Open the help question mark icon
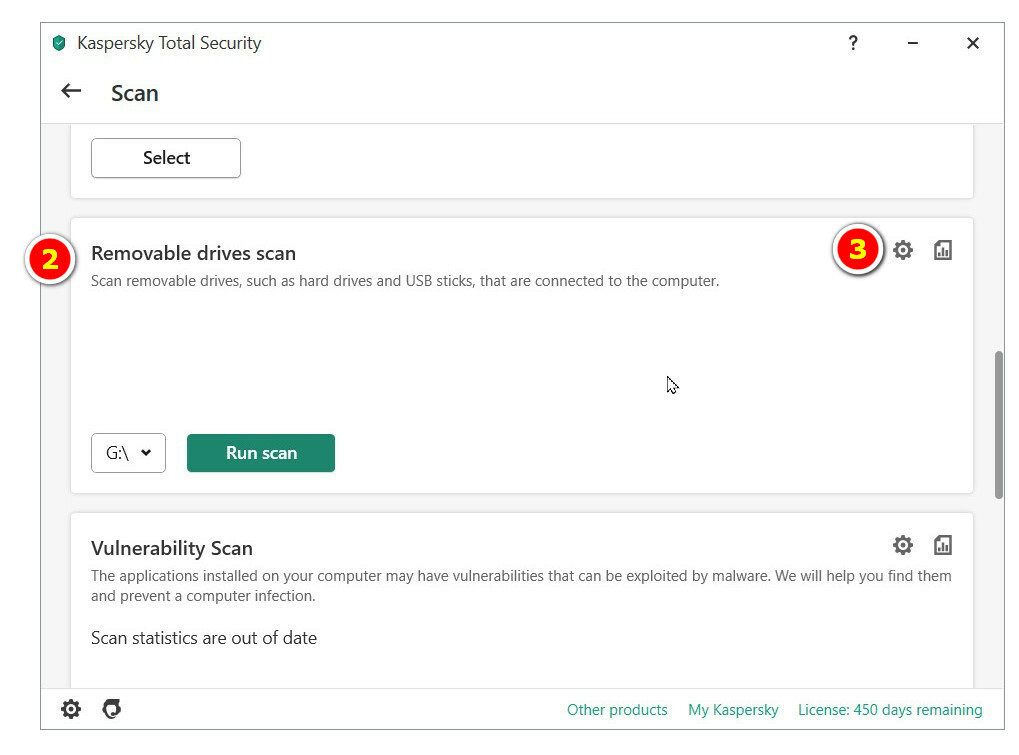This screenshot has width=1019, height=755. [853, 43]
